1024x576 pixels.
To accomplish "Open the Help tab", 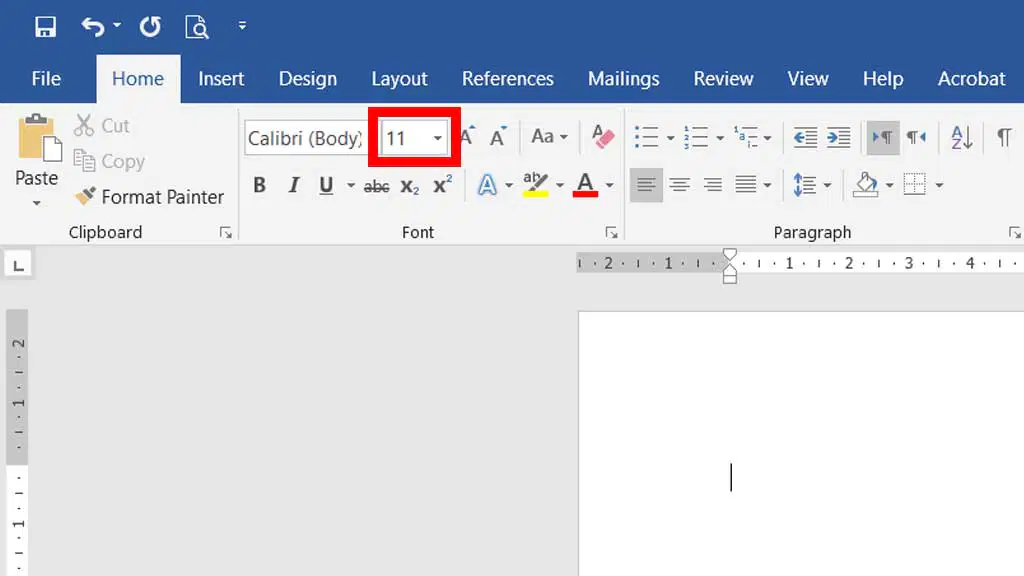I will 883,79.
